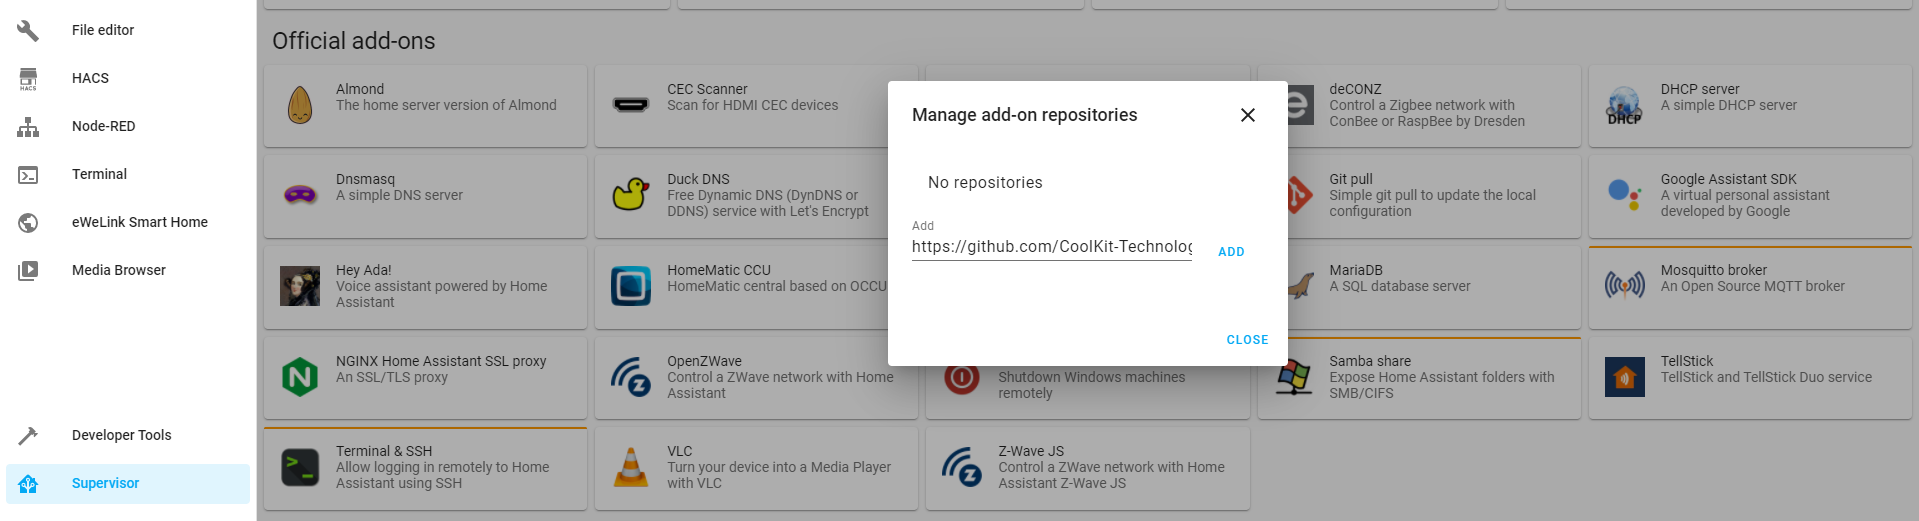Click the Google Assistant SDK icon
Screen dimensions: 1919x521
click(x=1624, y=194)
